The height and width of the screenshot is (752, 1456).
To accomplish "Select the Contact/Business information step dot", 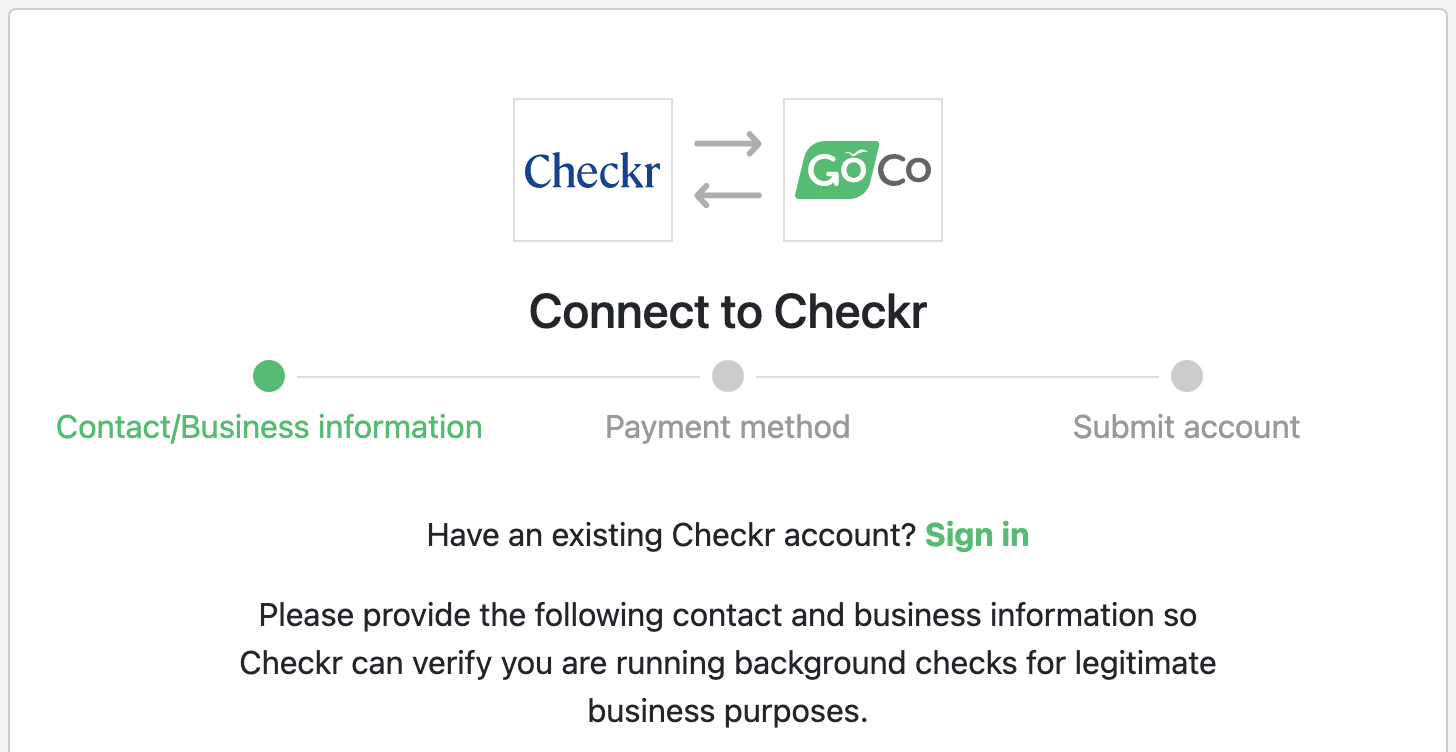I will (268, 376).
